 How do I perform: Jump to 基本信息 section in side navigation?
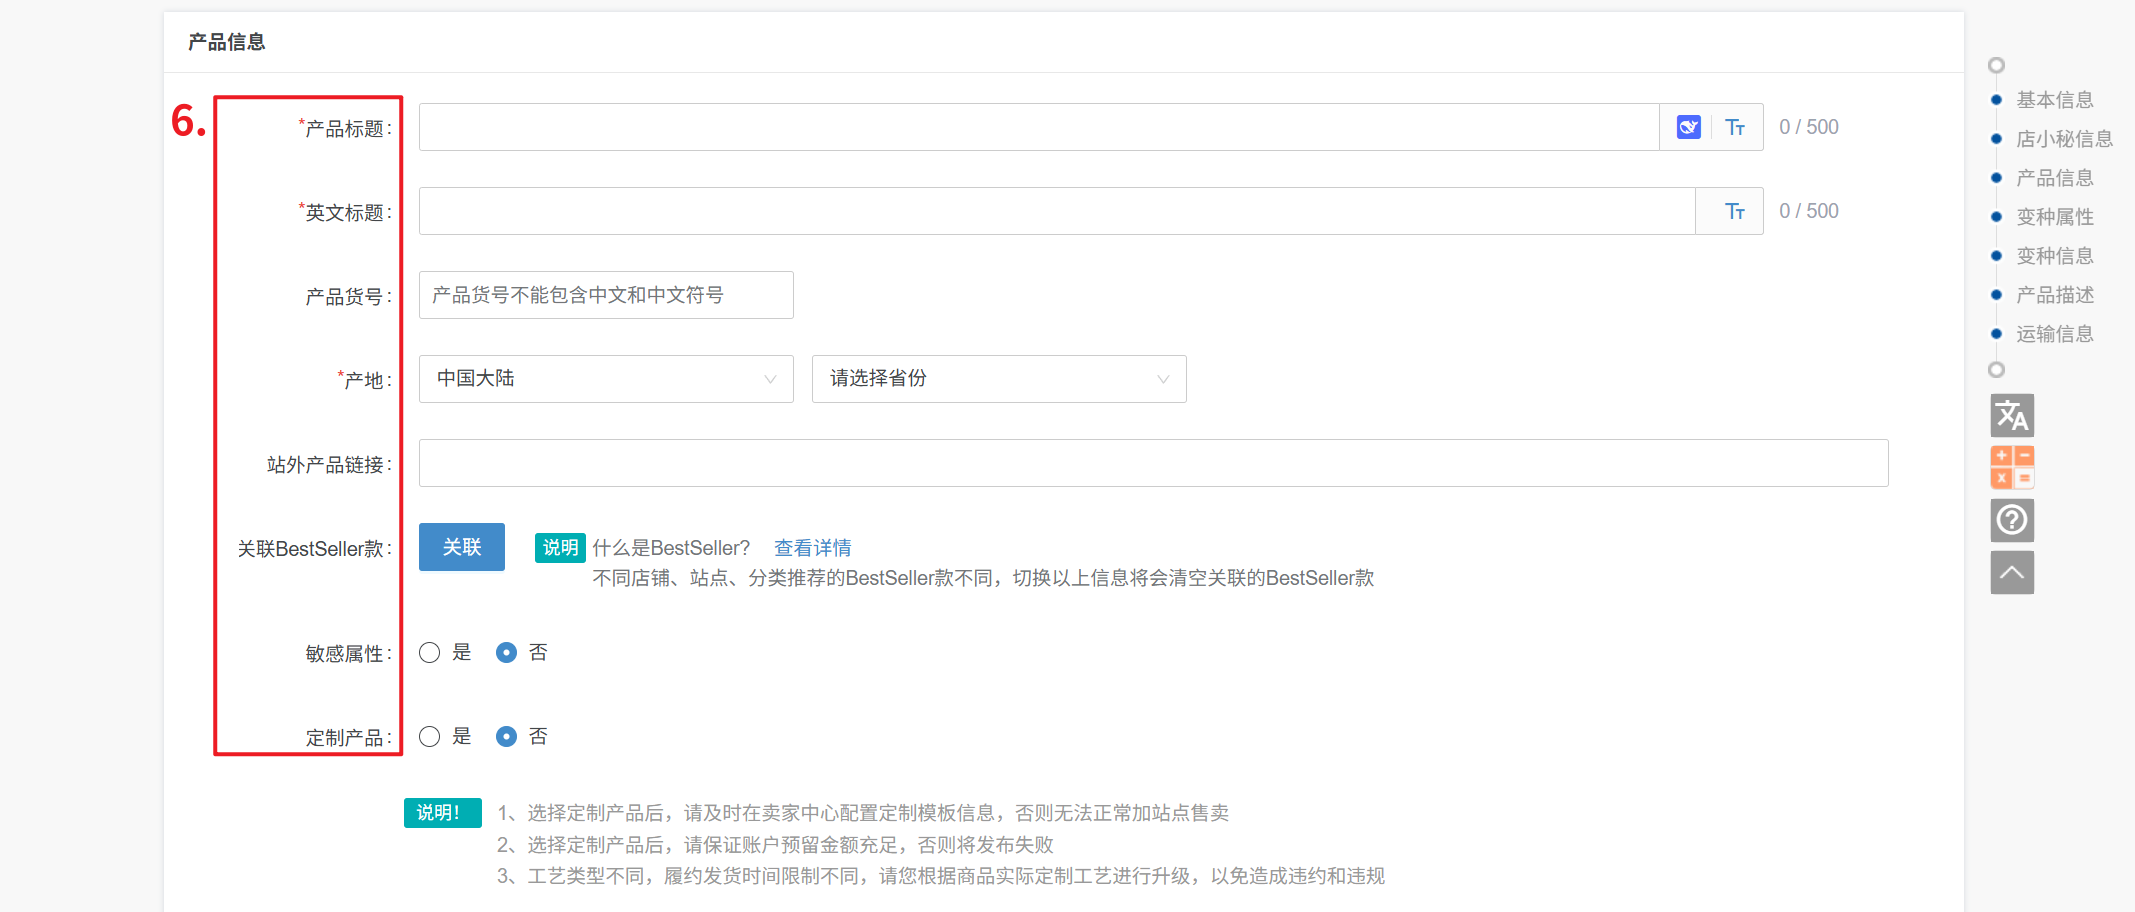(2054, 100)
